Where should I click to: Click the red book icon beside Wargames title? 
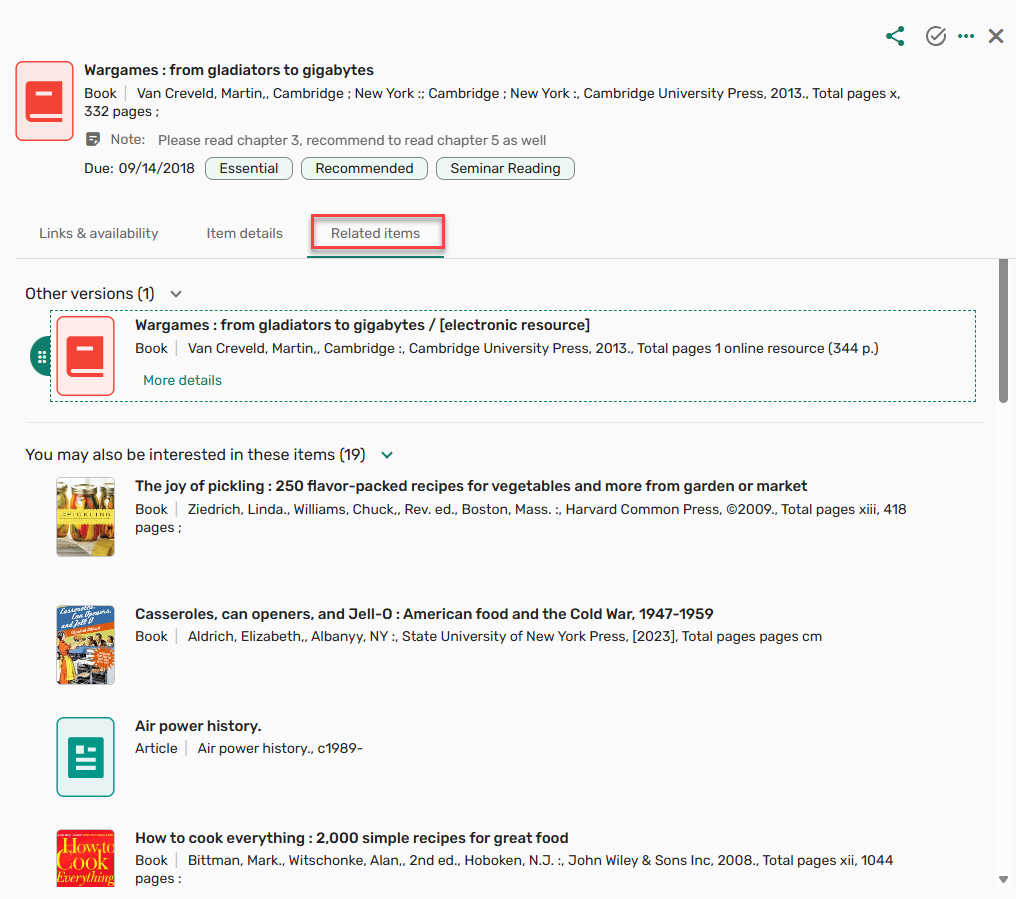point(45,101)
